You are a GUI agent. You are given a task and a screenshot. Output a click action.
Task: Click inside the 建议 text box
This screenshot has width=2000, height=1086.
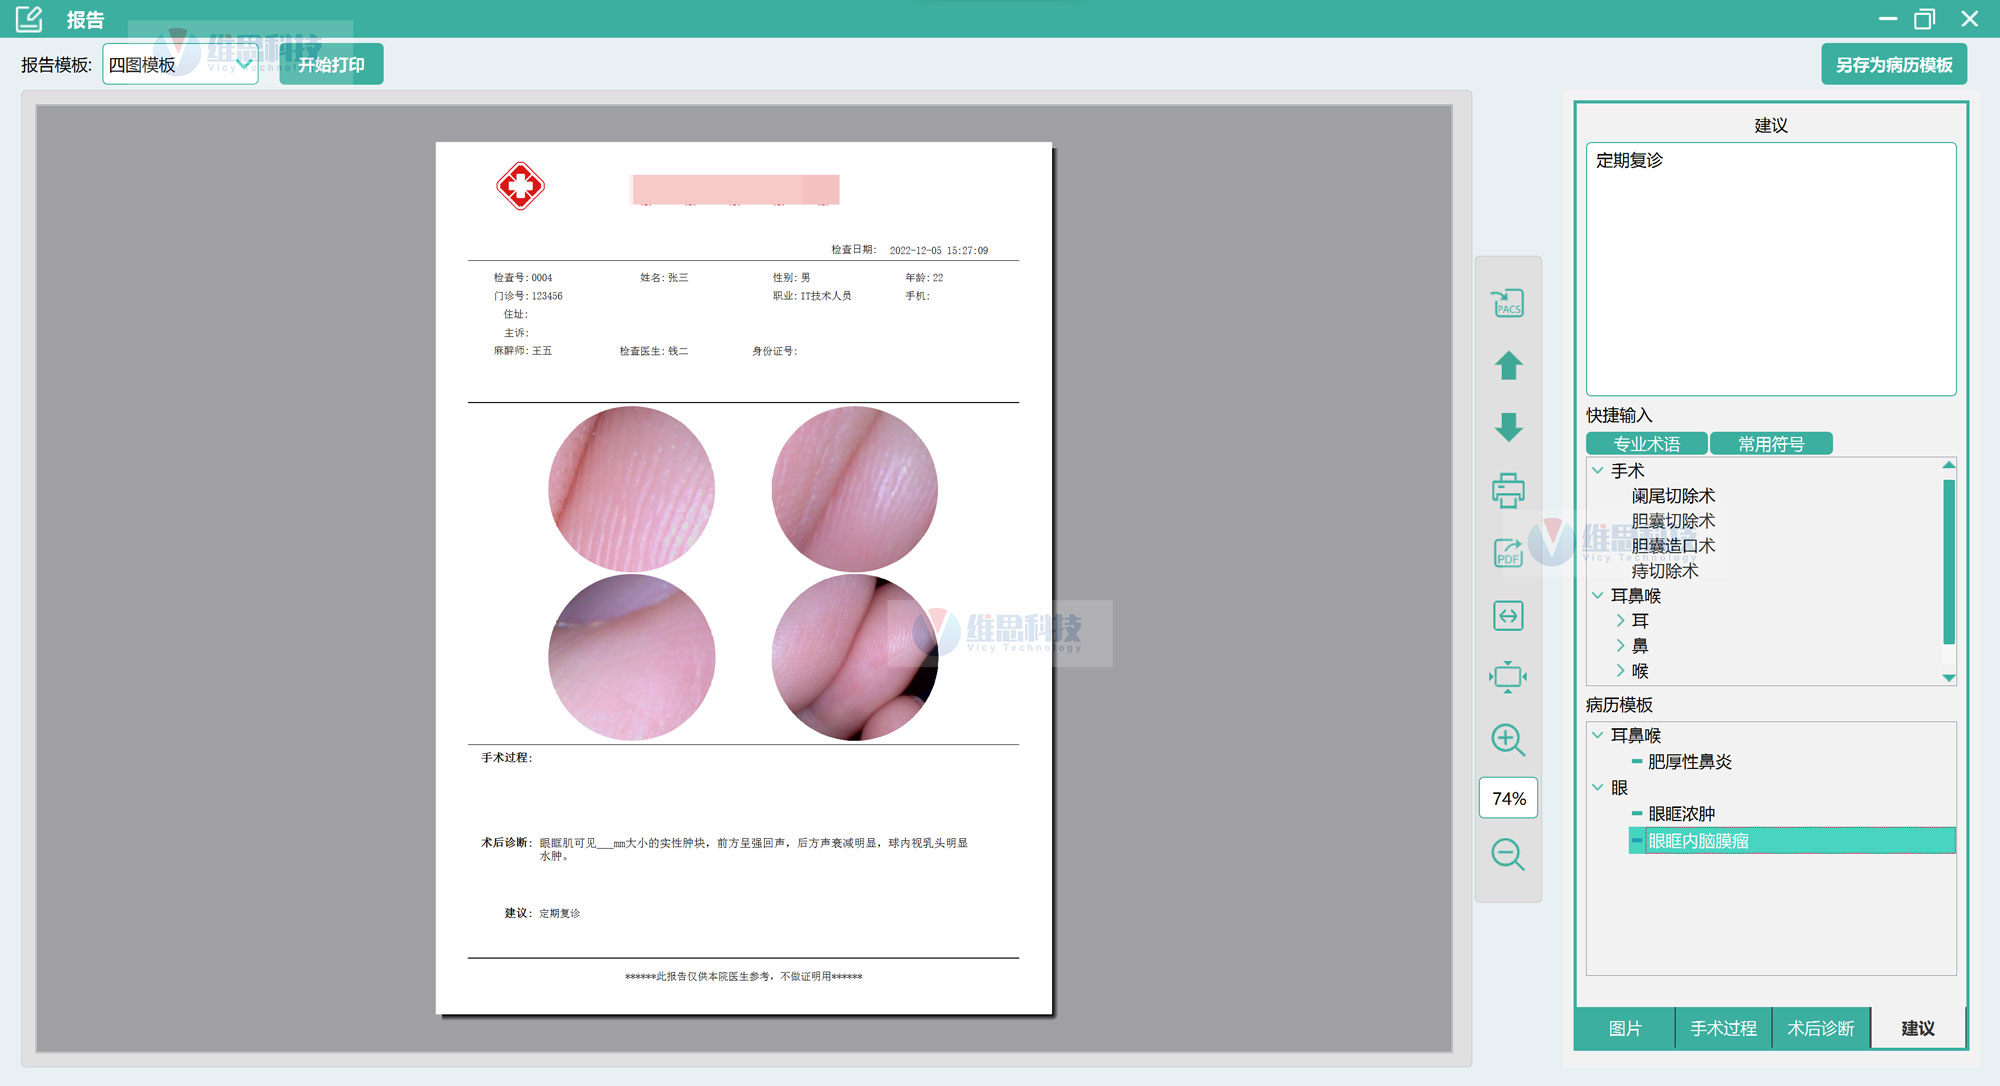1770,270
